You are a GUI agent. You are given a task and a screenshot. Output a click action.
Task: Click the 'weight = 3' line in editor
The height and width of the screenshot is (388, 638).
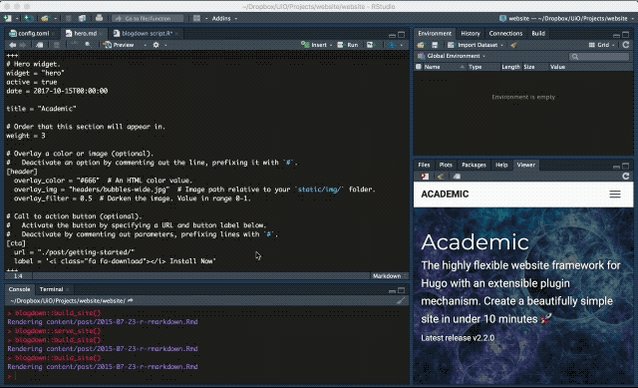(x=26, y=135)
